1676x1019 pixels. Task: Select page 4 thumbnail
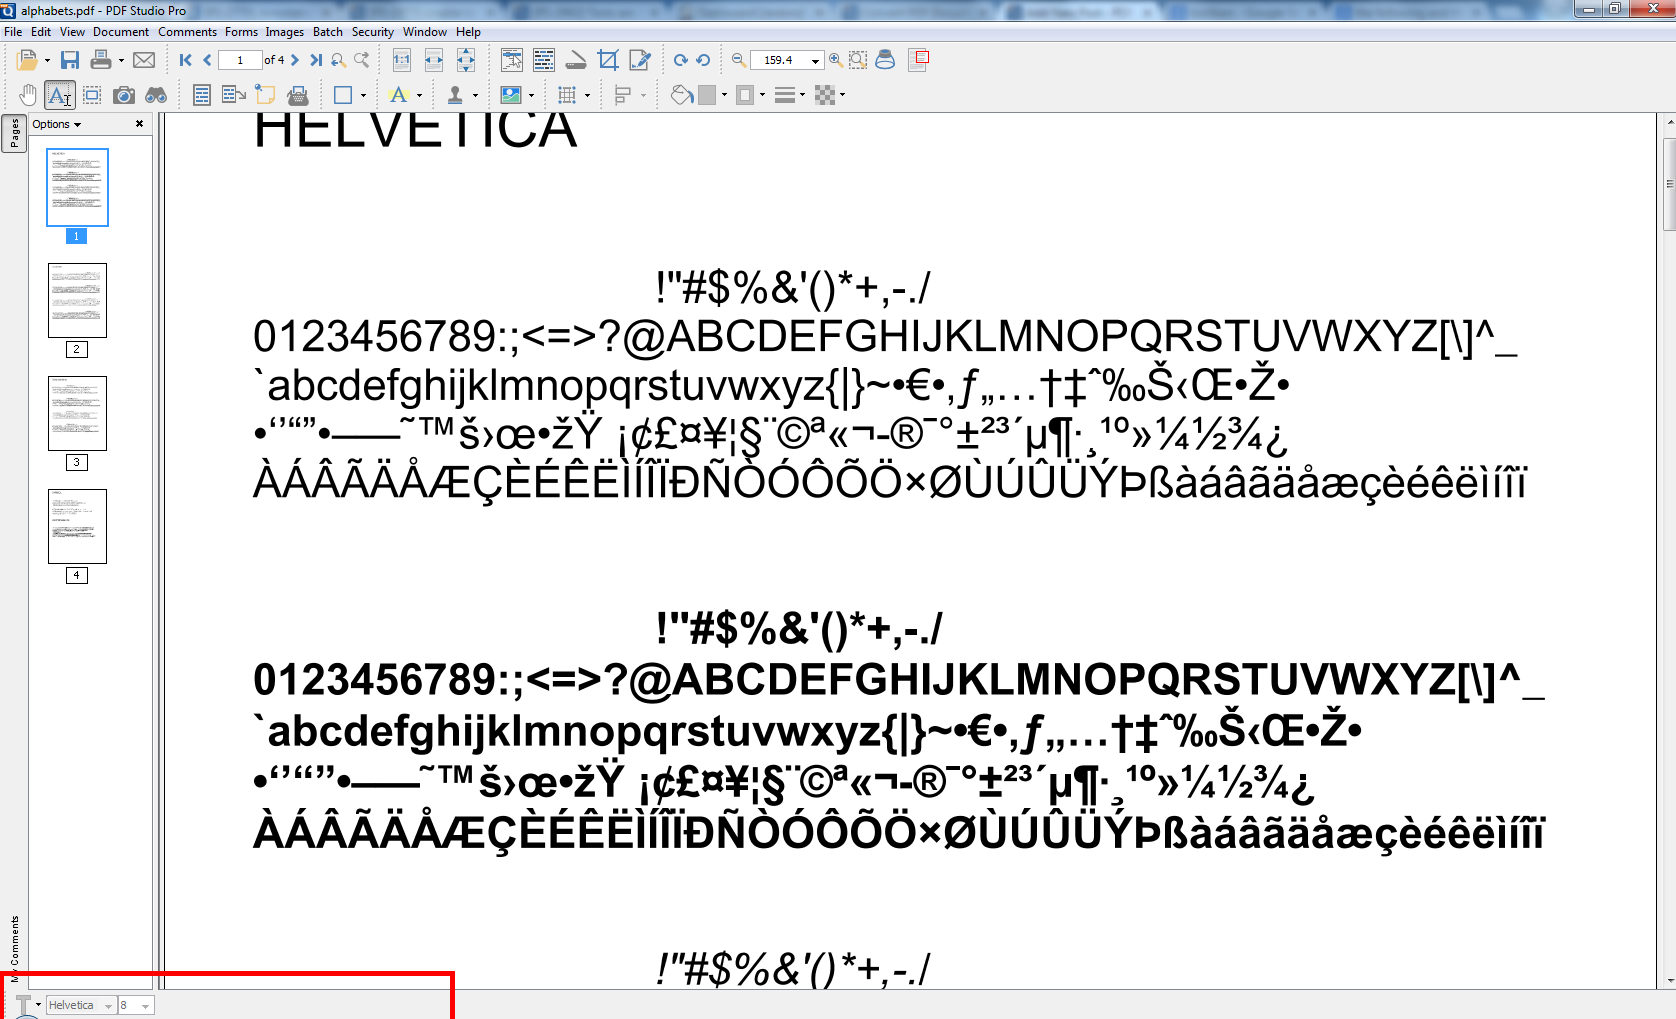(x=77, y=527)
